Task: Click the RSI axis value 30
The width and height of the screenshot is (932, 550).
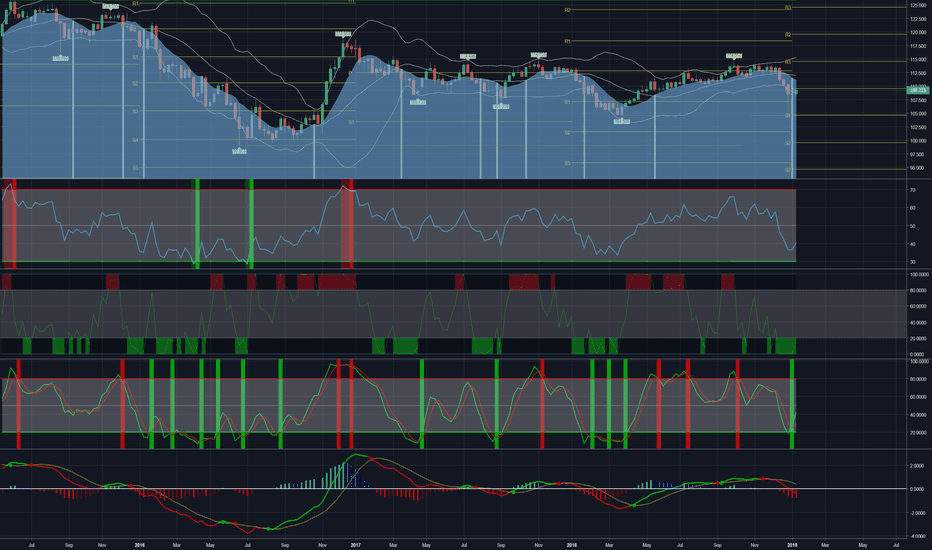Action: 913,262
